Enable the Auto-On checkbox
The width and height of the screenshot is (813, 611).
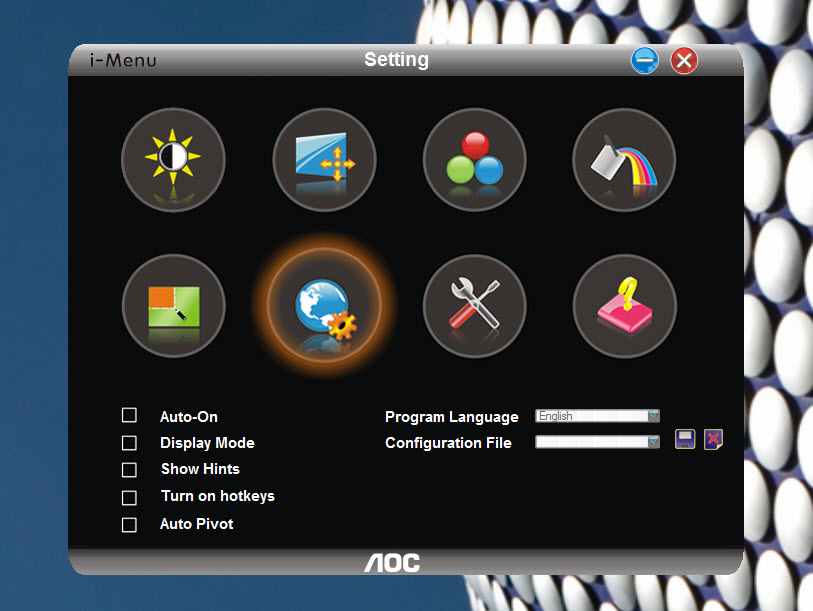pos(129,415)
